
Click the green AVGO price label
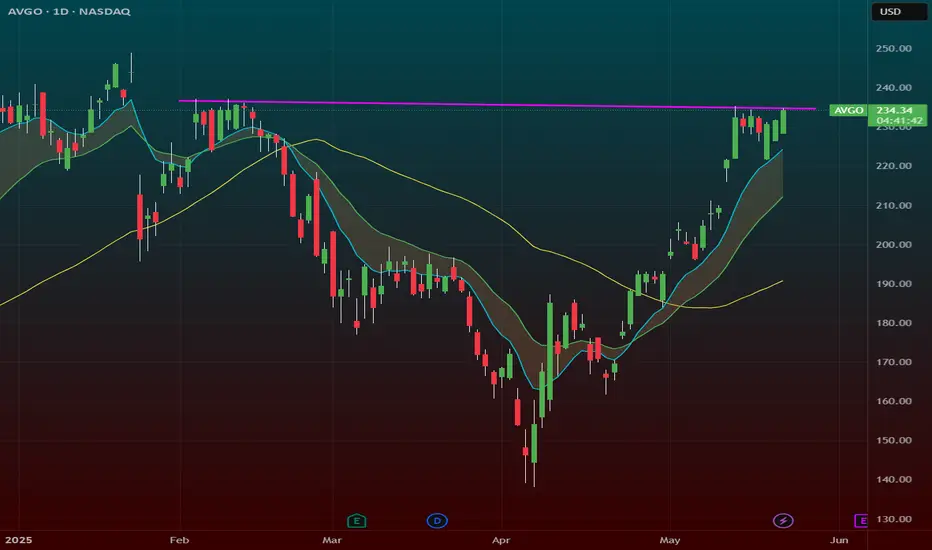tap(848, 110)
